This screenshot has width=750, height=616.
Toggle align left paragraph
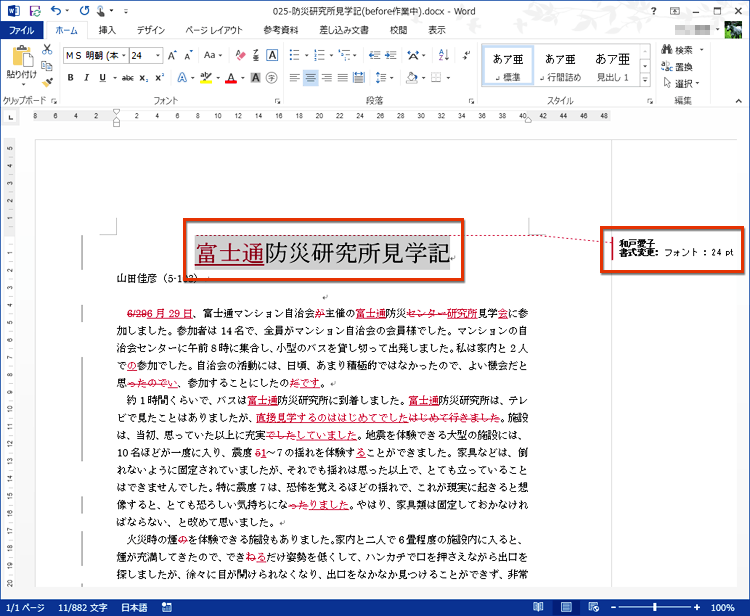295,77
